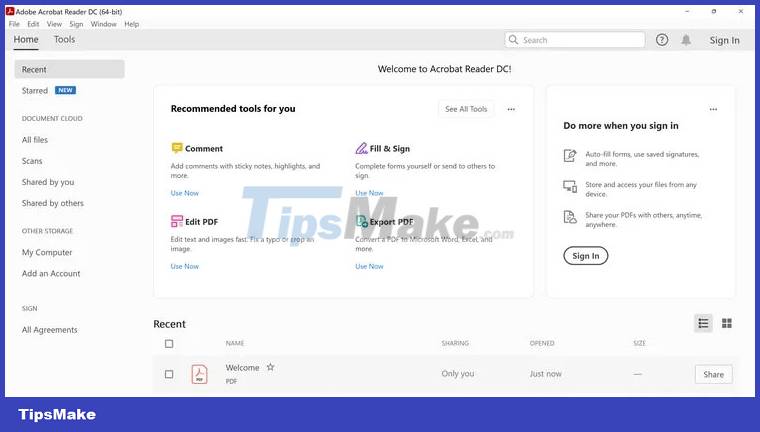The image size is (760, 432).
Task: Open the Sign menu
Action: (x=76, y=24)
